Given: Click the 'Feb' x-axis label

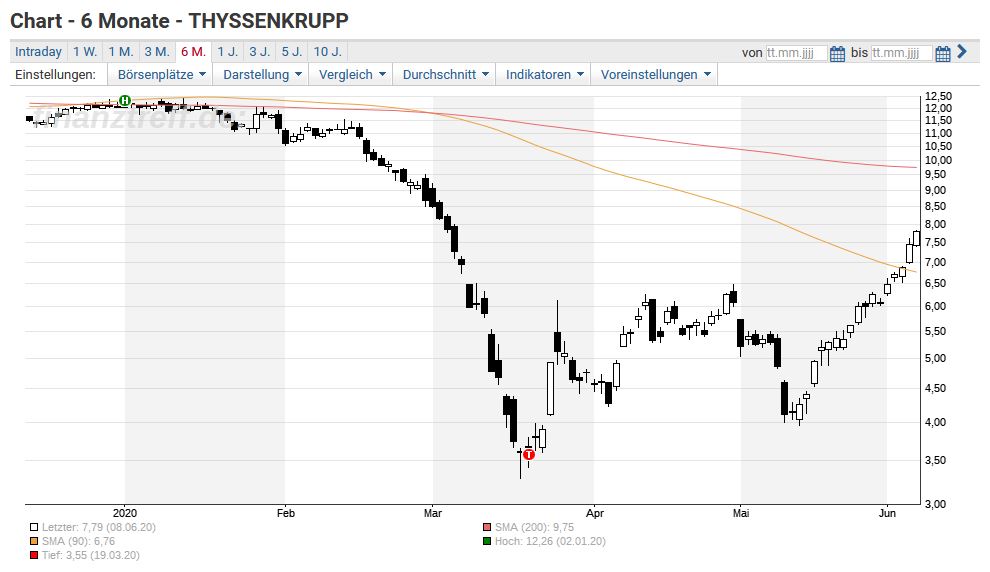Looking at the screenshot, I should tap(286, 513).
